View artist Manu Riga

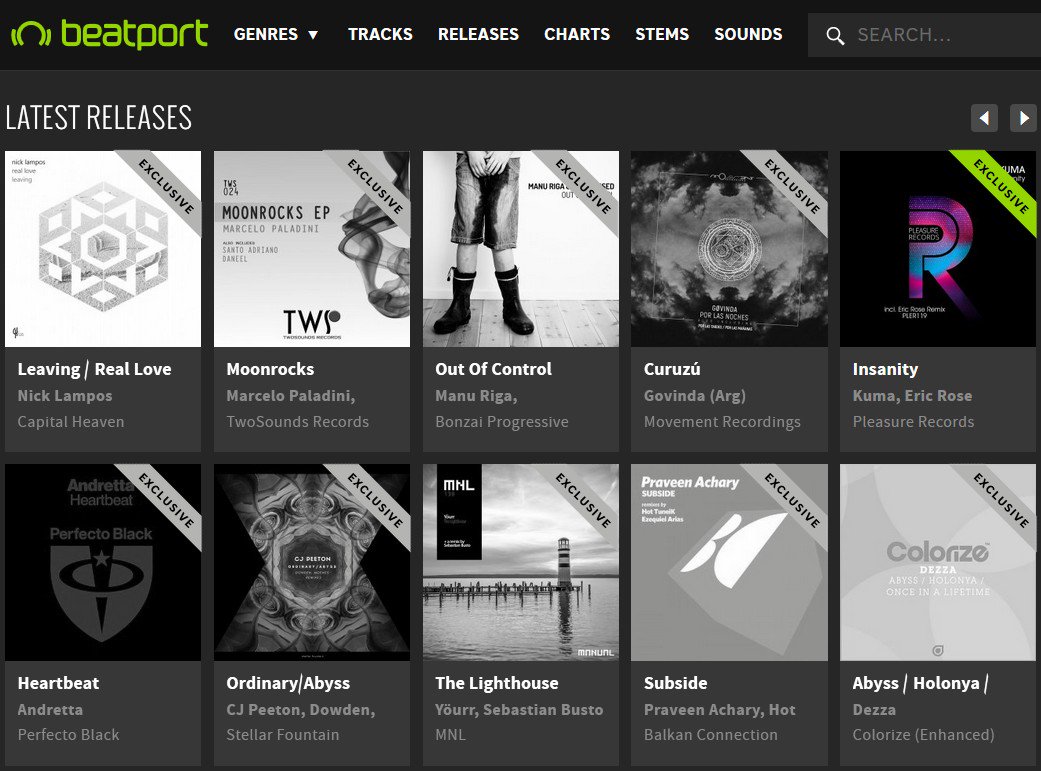(476, 396)
